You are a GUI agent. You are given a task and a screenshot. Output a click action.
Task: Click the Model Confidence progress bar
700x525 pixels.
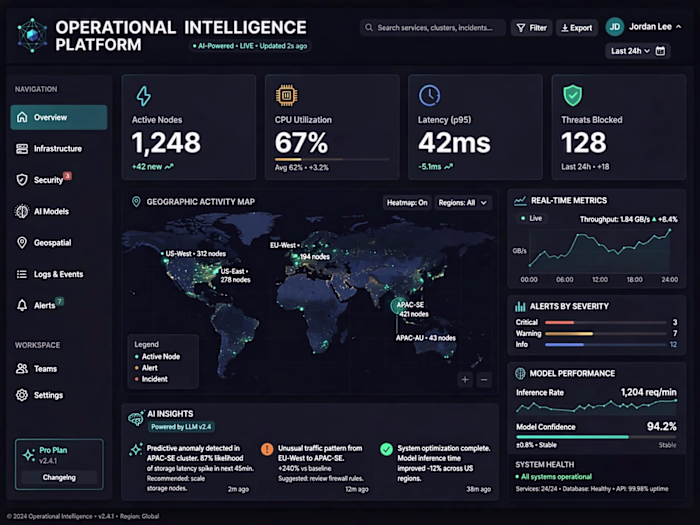coord(596,437)
